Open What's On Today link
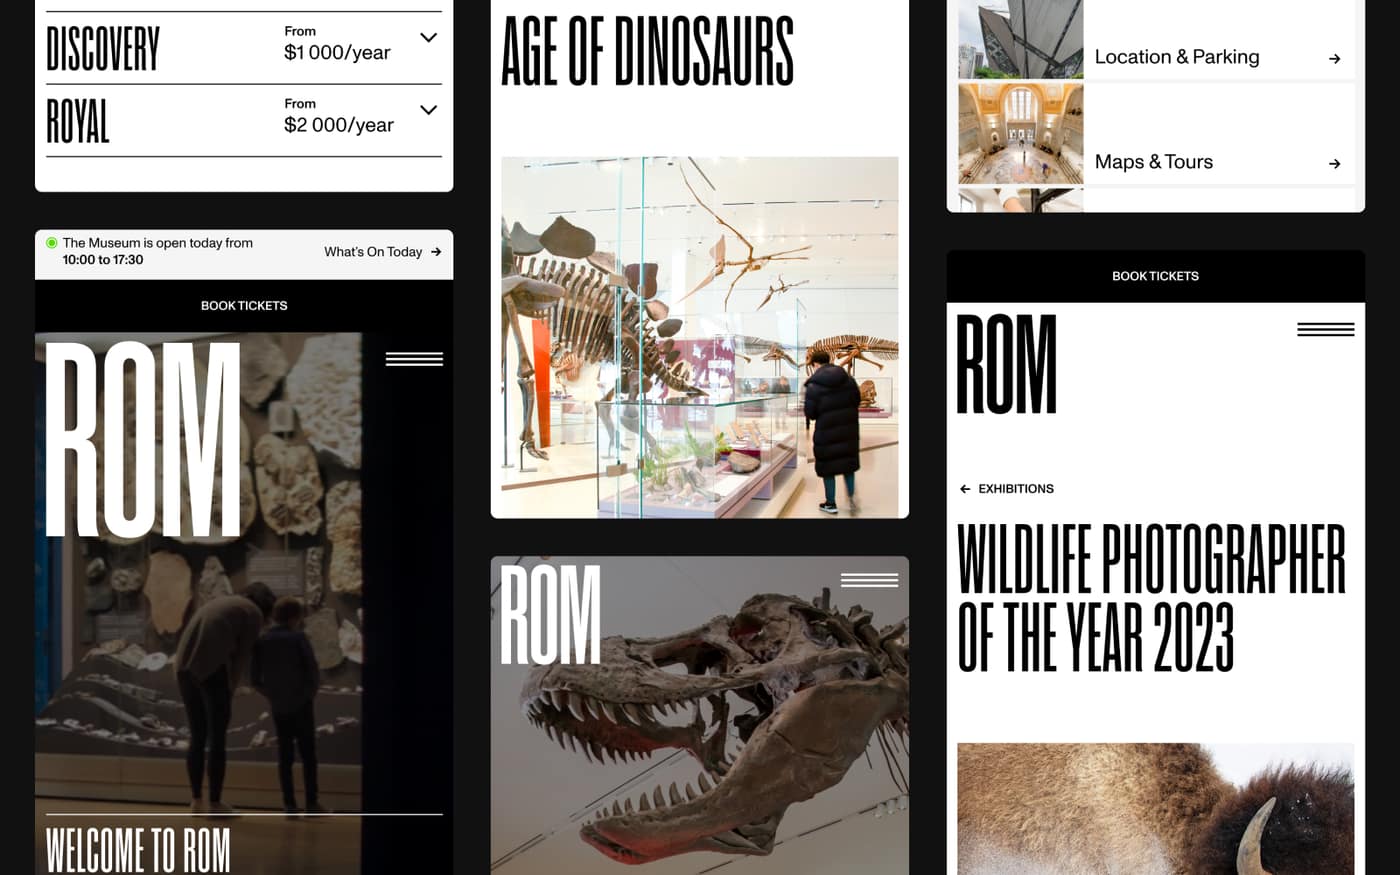The width and height of the screenshot is (1400, 875). click(373, 252)
